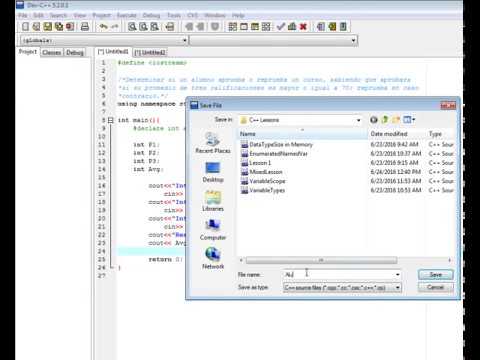480x360 pixels.
Task: Click the Close file toolbar icon
Action: (70, 27)
